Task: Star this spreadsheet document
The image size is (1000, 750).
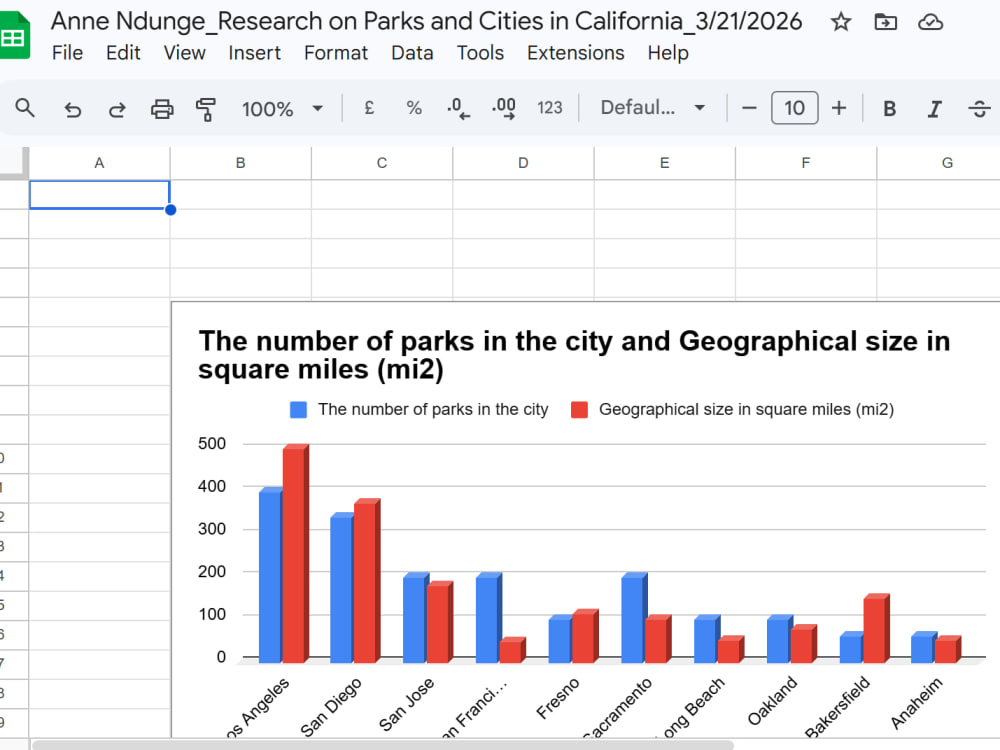Action: tap(841, 22)
